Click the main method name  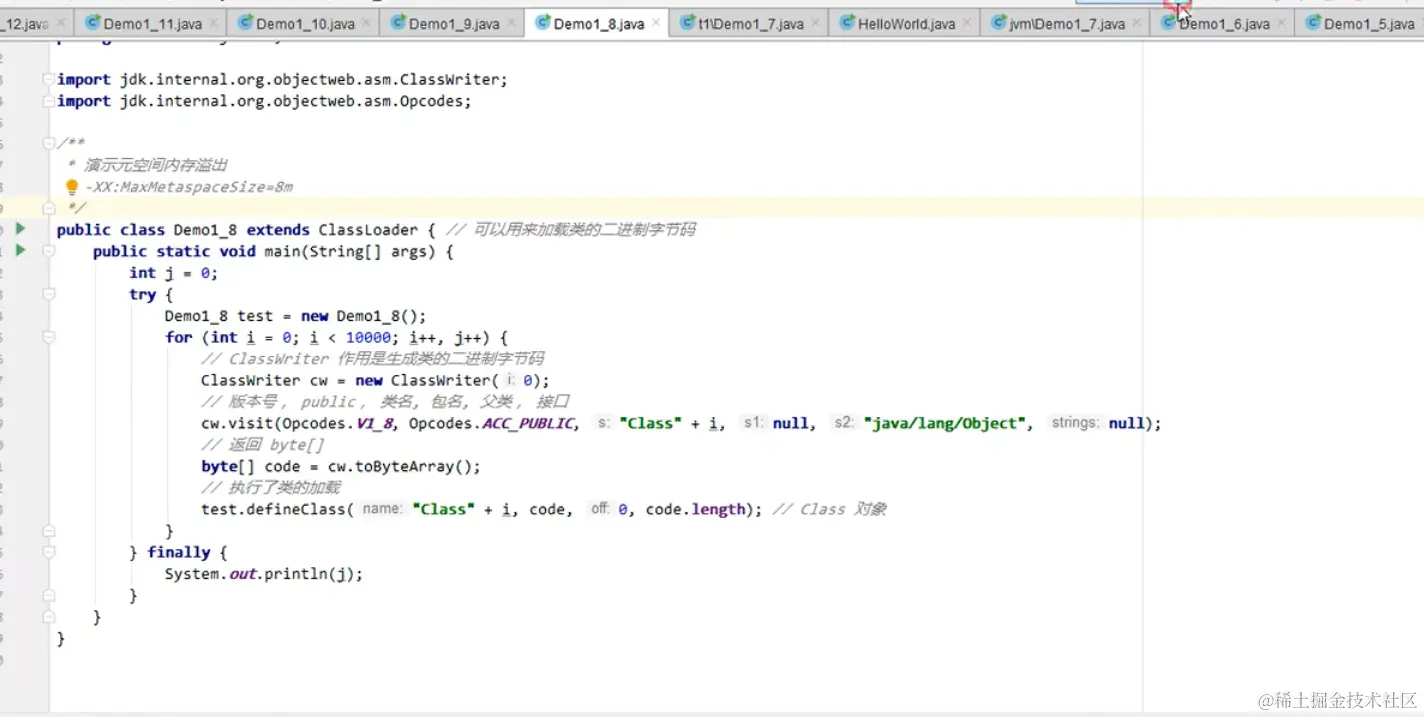click(283, 251)
